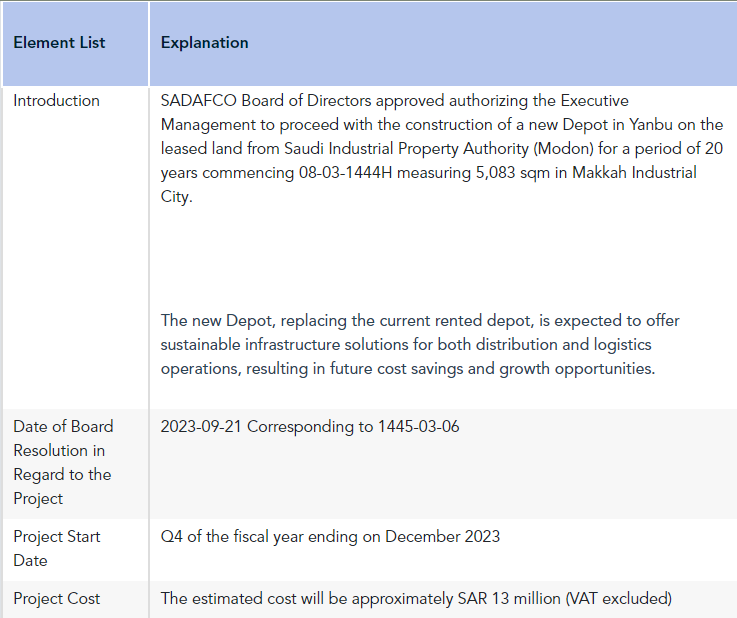The height and width of the screenshot is (618, 737).
Task: Click the date '2023-09-21 Corresponding to 1445-03-06'
Action: pyautogui.click(x=310, y=427)
